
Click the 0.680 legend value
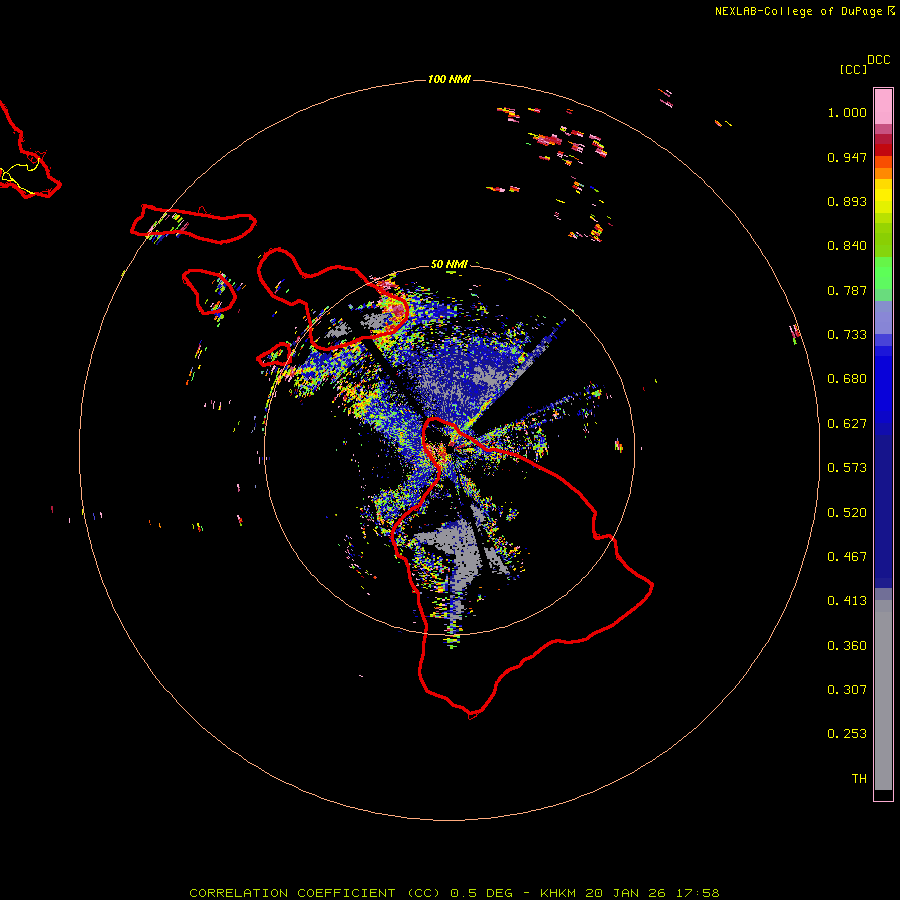coord(847,379)
